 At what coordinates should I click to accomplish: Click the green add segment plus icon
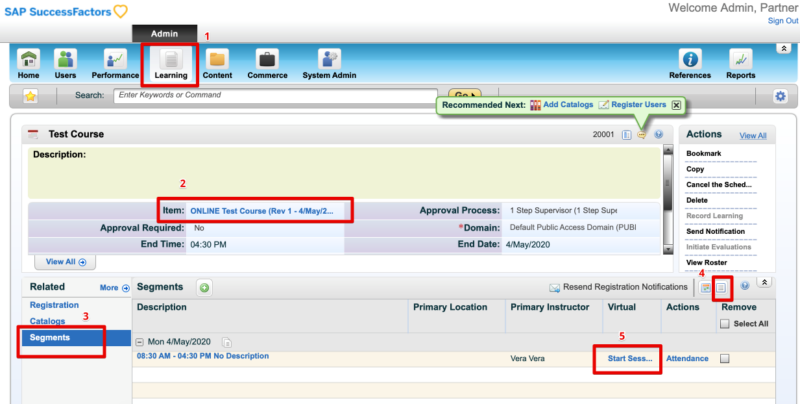tap(204, 288)
